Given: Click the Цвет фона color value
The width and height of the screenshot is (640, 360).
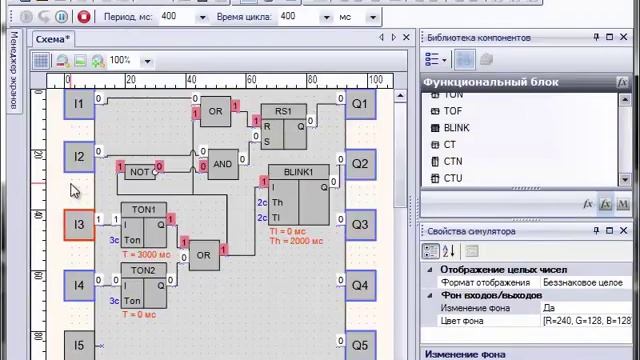Looking at the screenshot, I should 587,321.
